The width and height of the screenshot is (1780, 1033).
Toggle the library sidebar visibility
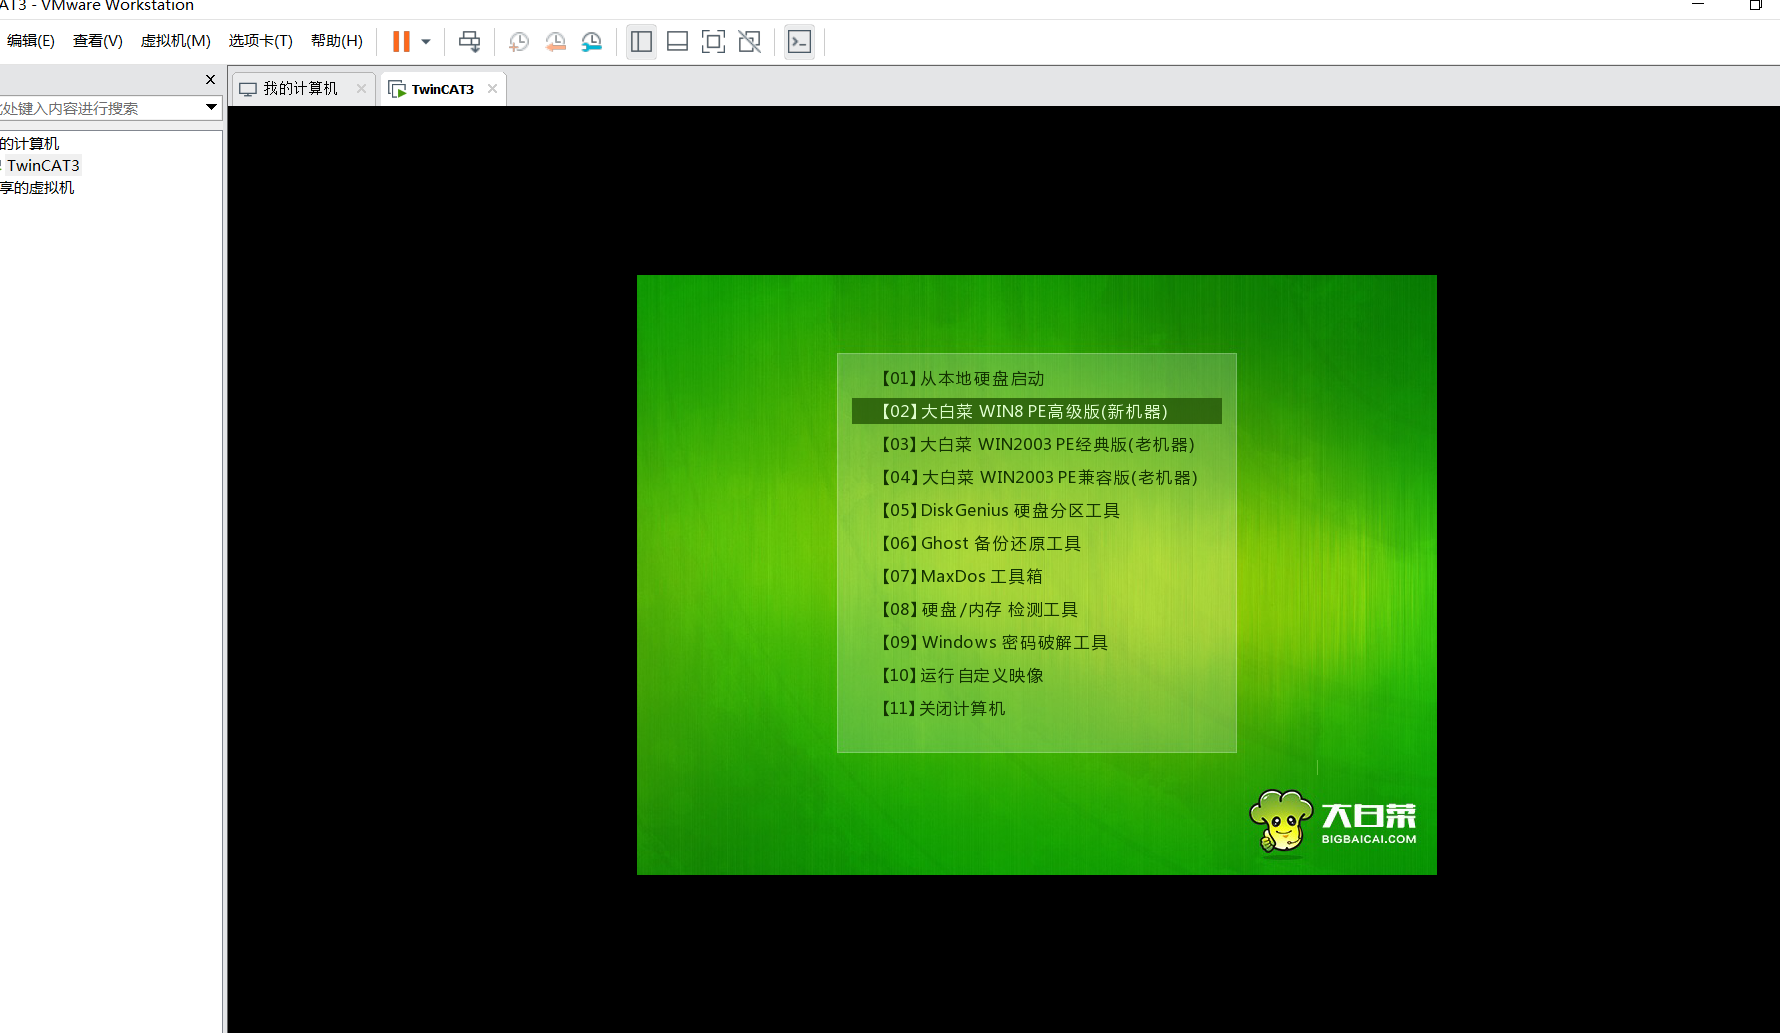[x=641, y=41]
